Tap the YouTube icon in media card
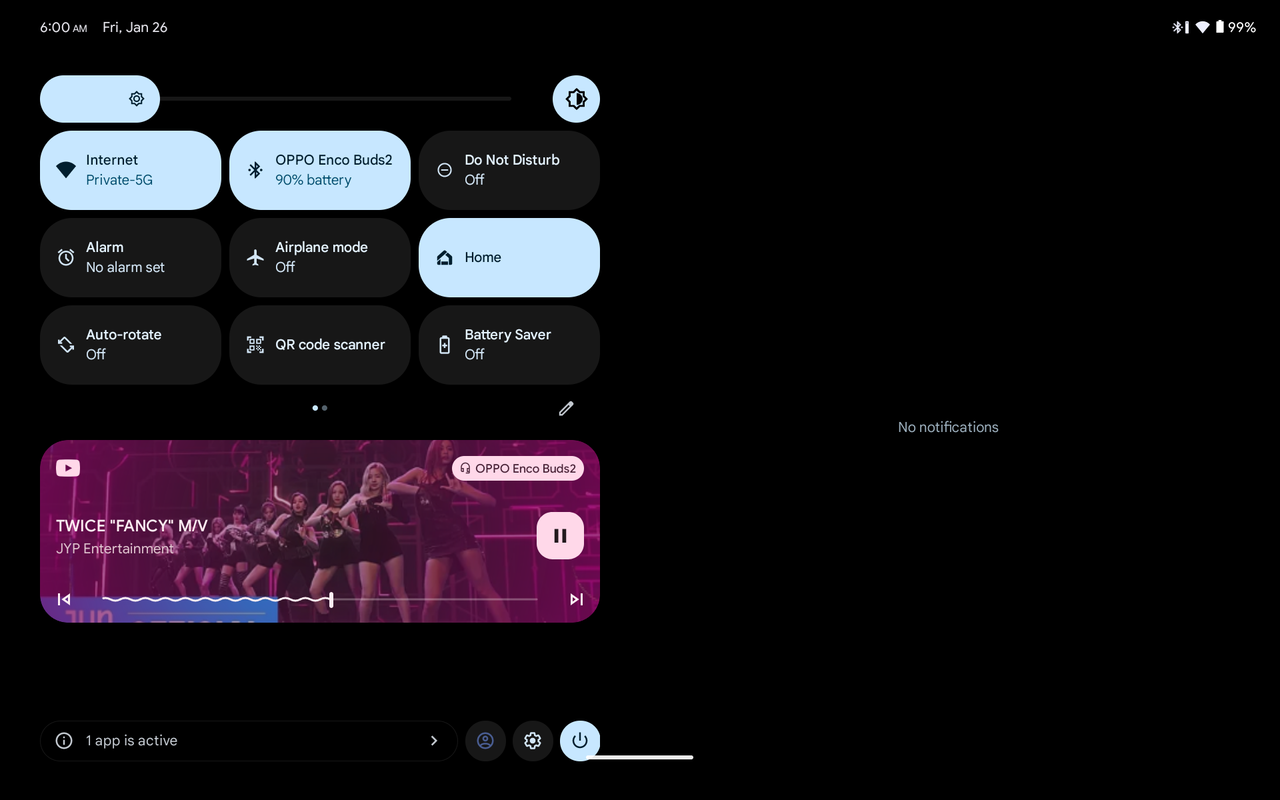This screenshot has width=1280, height=800. coord(68,468)
